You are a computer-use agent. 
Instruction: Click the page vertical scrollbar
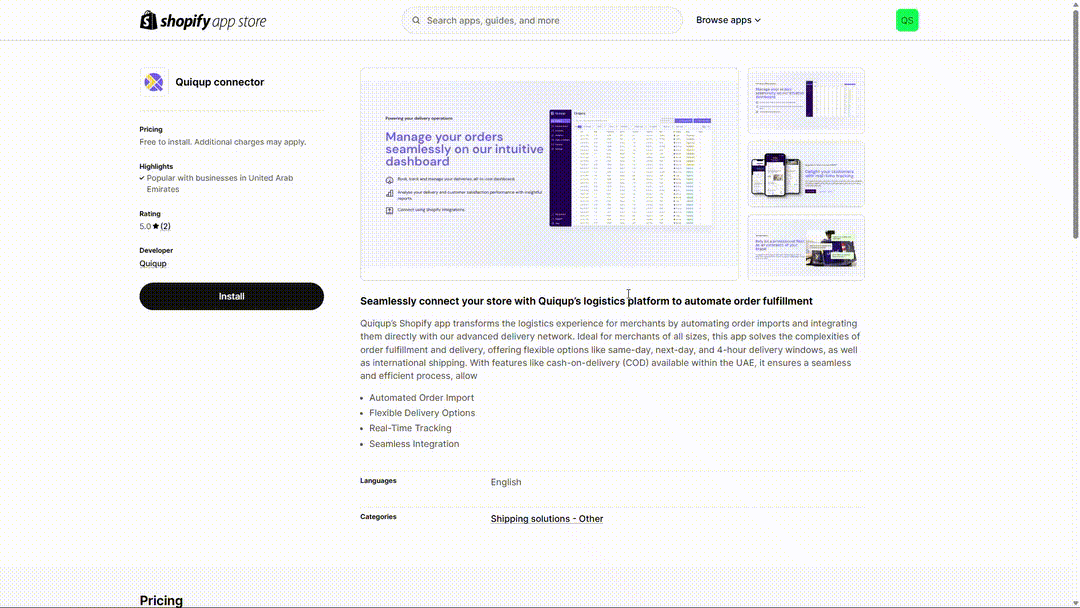click(x=1075, y=124)
